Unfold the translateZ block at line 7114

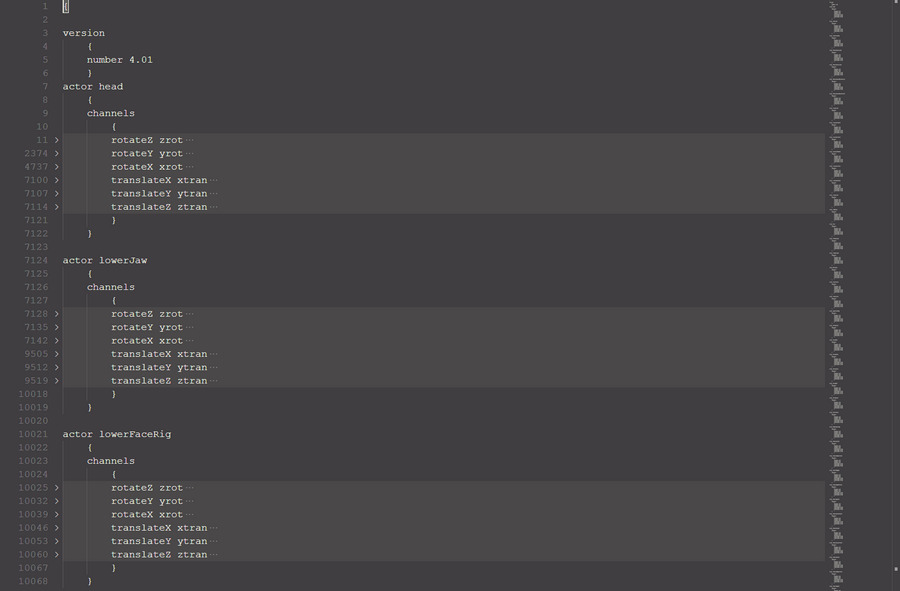coord(57,207)
